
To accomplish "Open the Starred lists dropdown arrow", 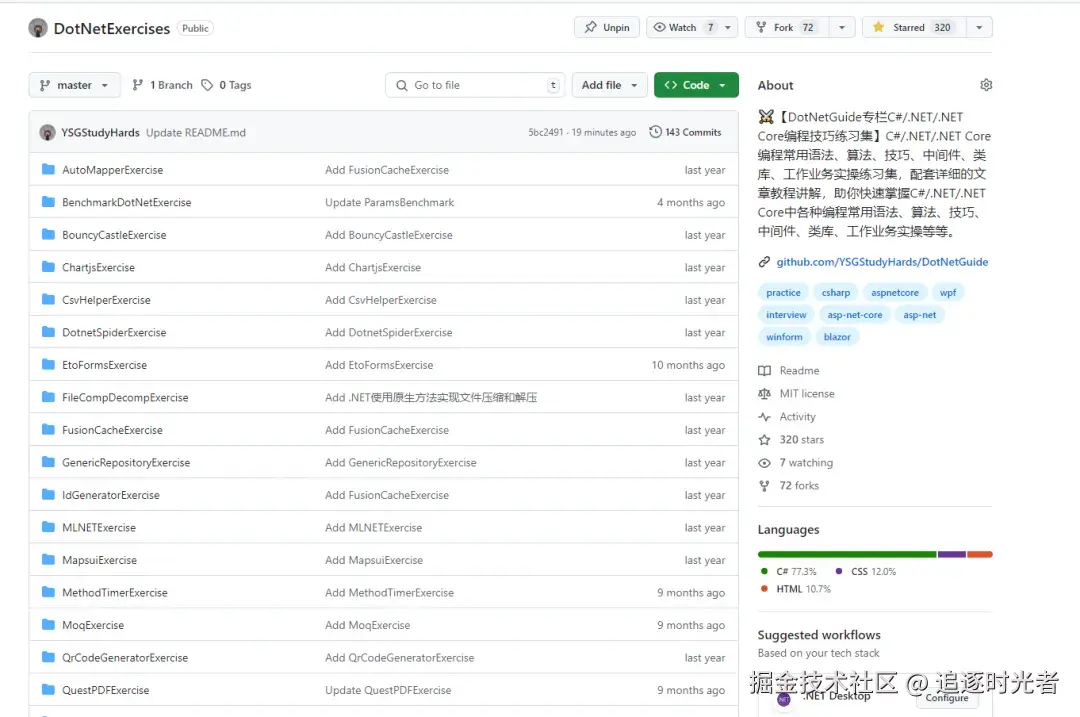I will click(979, 28).
